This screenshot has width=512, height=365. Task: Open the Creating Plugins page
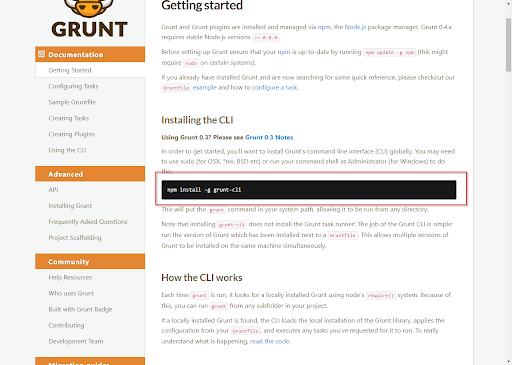tap(72, 134)
